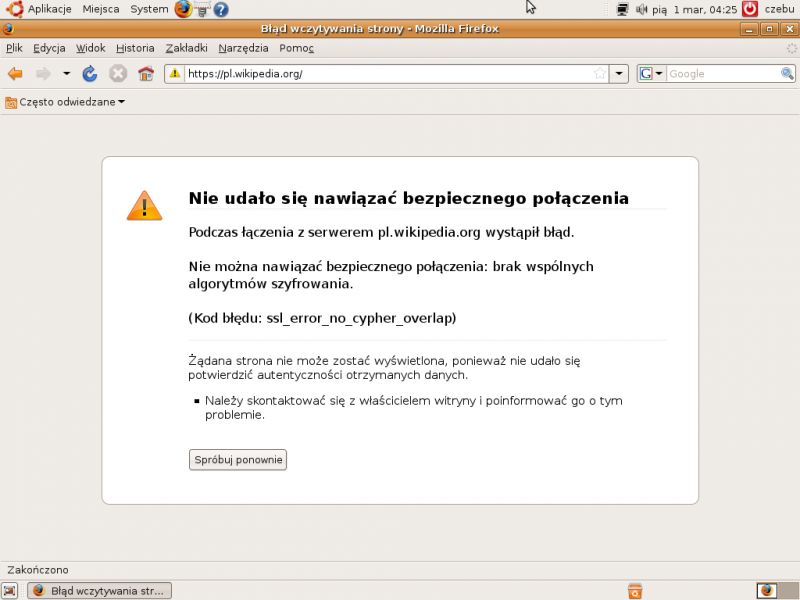This screenshot has height=600, width=800.
Task: Click the Często odwiedzane folder icon
Action: pyautogui.click(x=11, y=103)
